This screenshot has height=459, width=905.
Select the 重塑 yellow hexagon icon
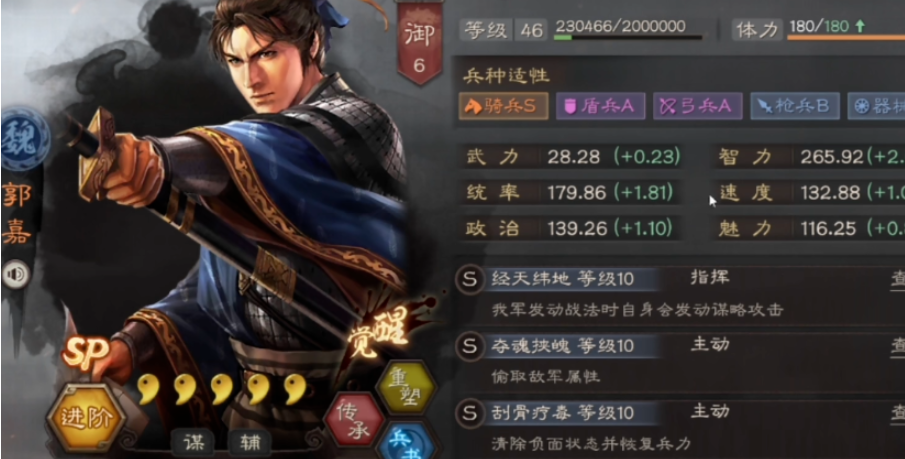[406, 389]
